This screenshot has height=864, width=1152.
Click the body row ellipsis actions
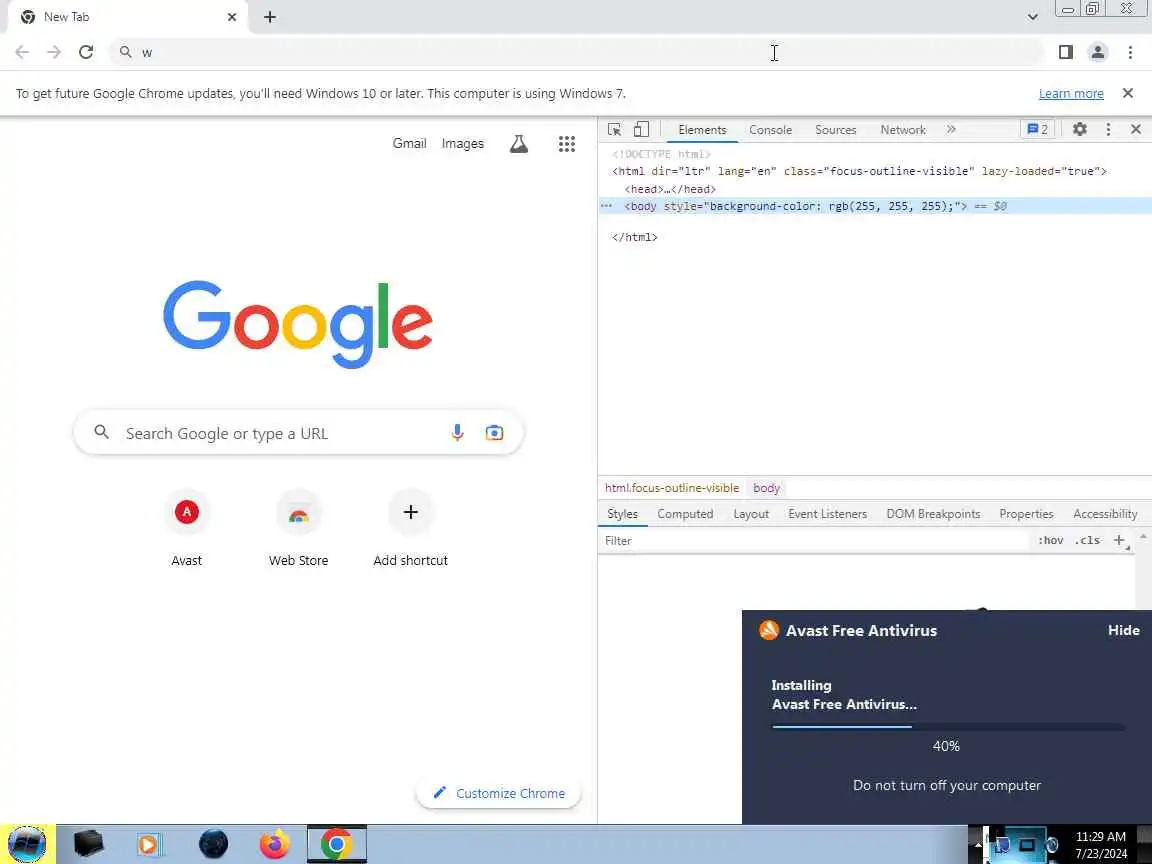point(606,206)
